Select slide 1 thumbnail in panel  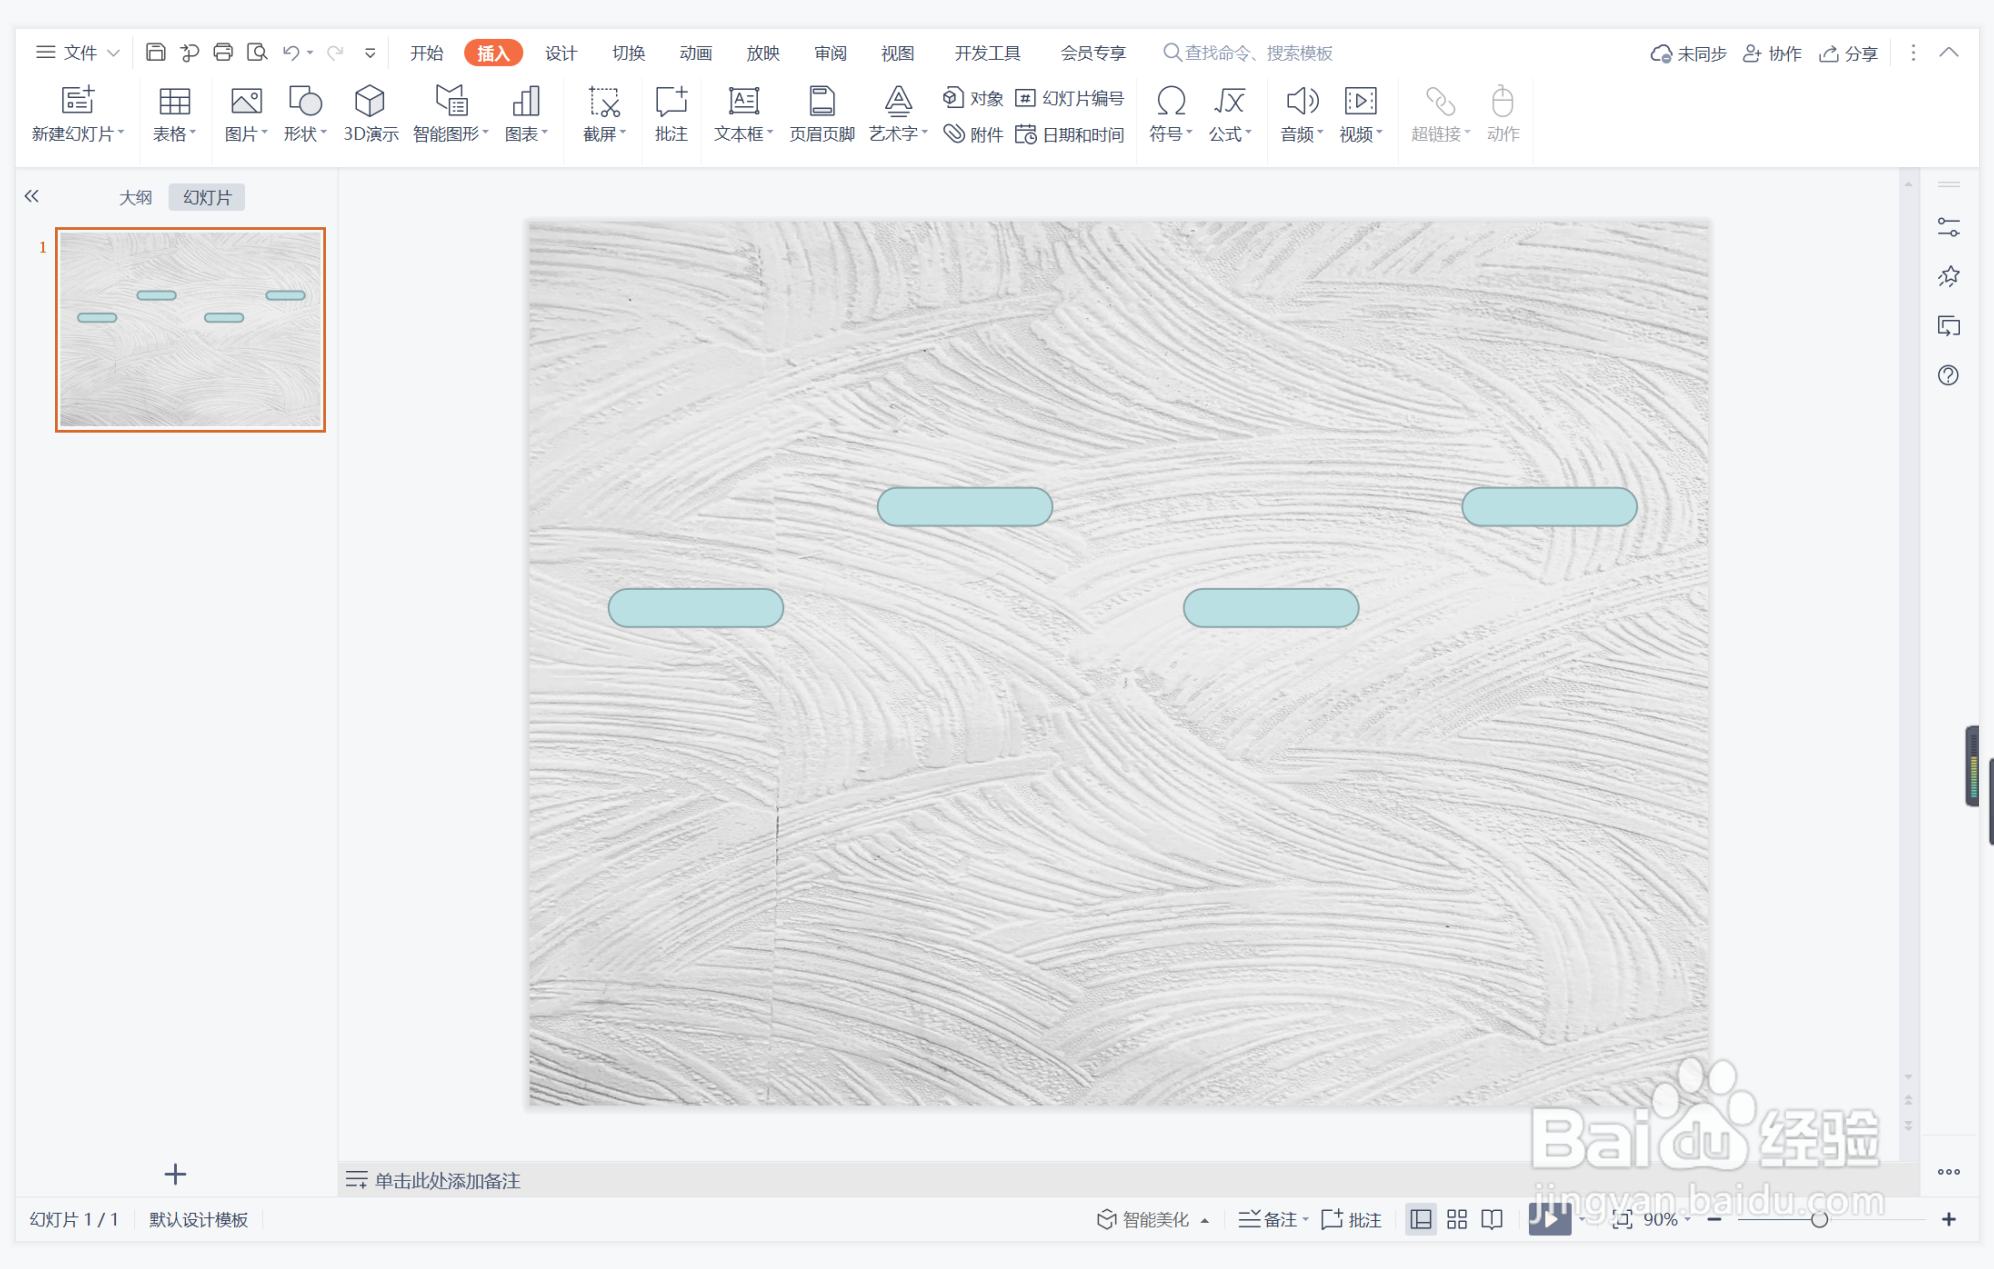[190, 330]
